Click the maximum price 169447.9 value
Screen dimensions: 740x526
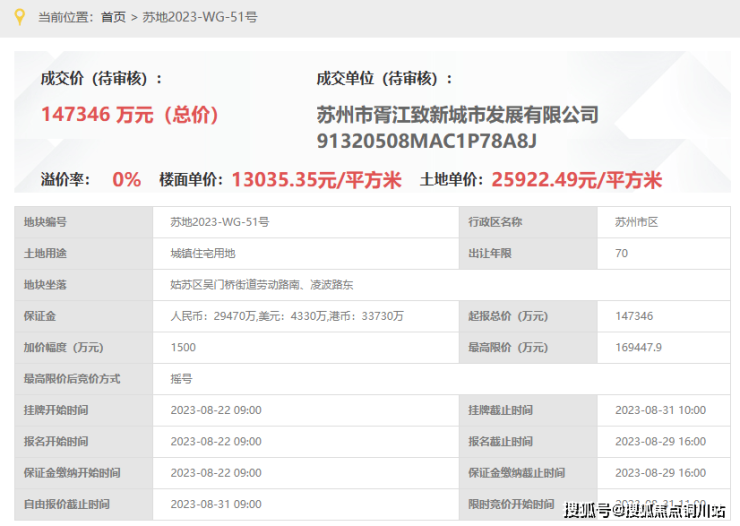click(x=639, y=347)
